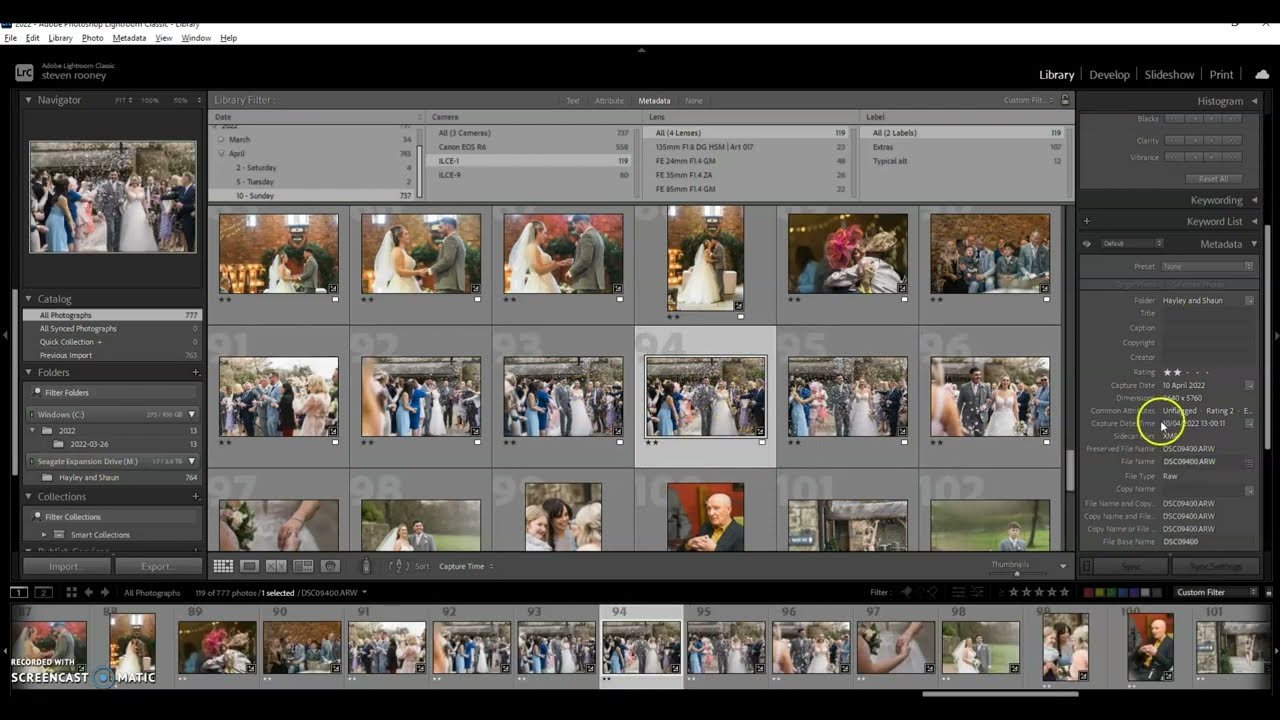Click the Lrc application logo
Viewport: 1280px width, 720px height.
click(24, 72)
